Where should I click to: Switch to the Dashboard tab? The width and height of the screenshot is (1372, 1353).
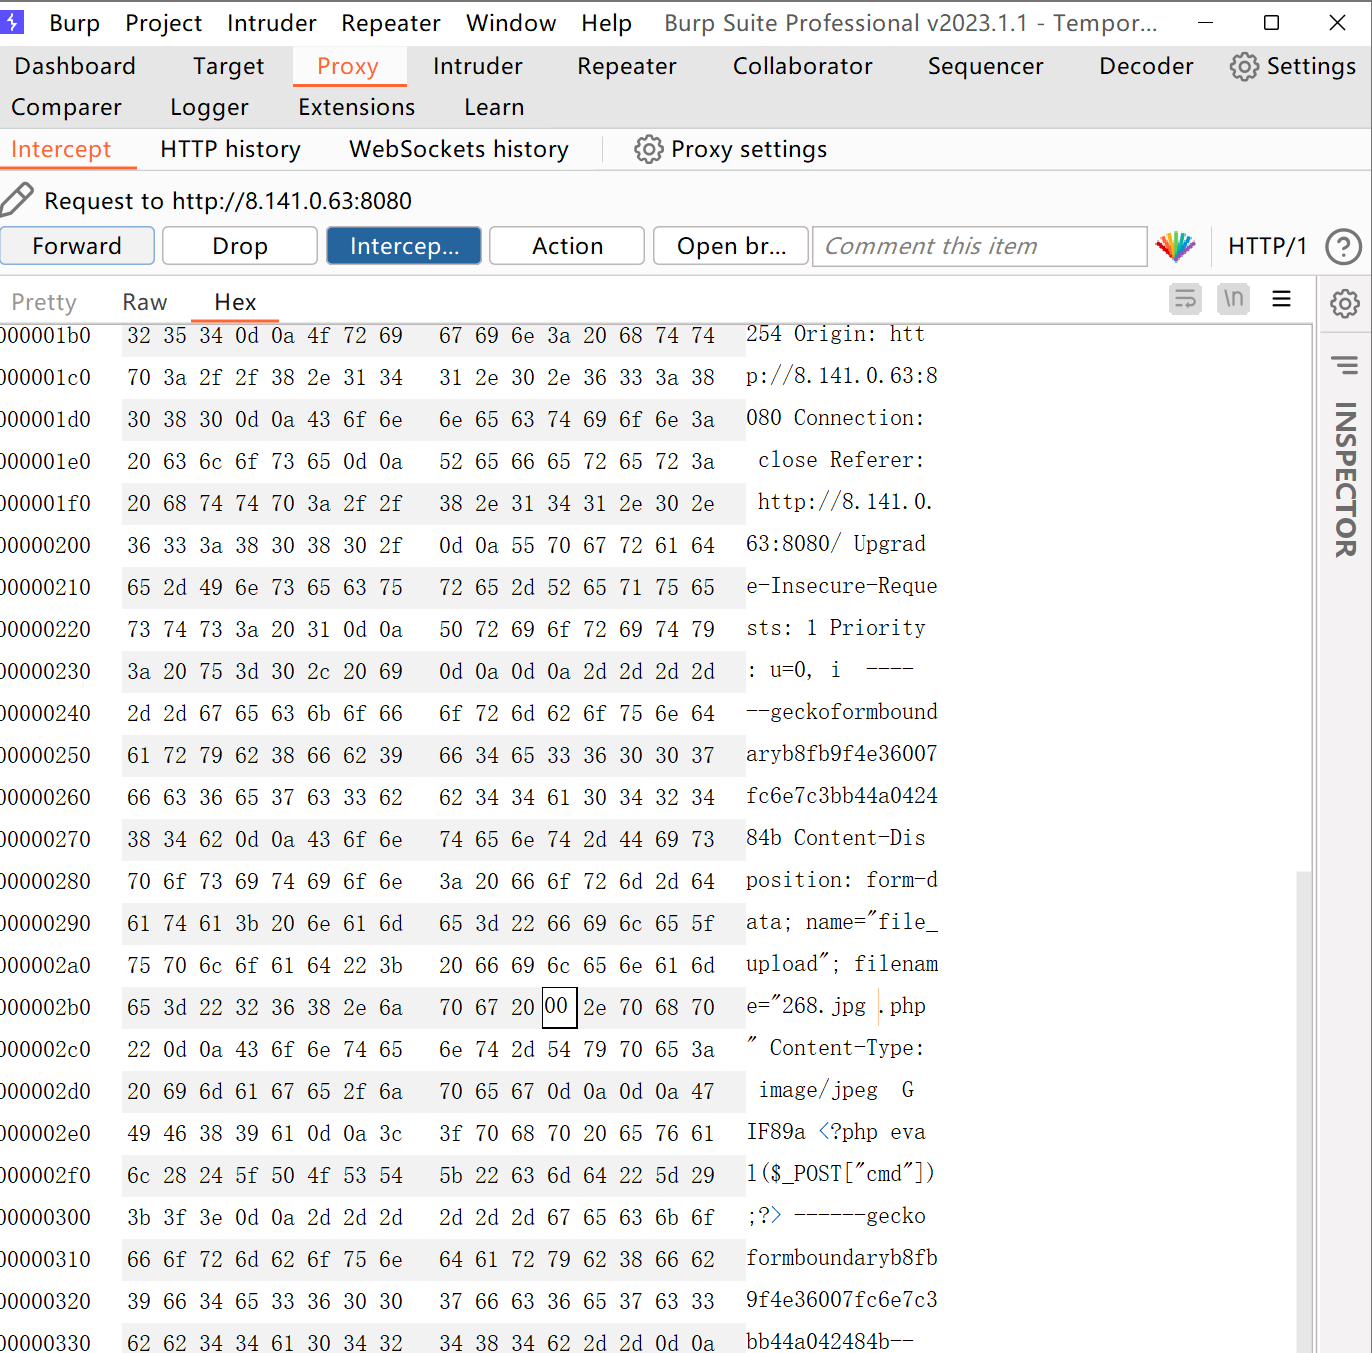pos(75,66)
